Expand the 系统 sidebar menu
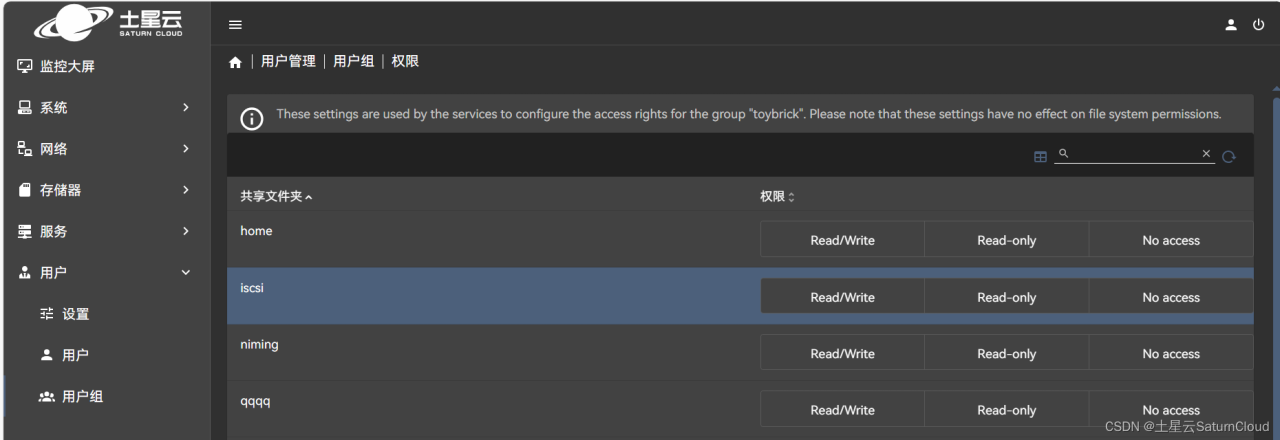 105,108
